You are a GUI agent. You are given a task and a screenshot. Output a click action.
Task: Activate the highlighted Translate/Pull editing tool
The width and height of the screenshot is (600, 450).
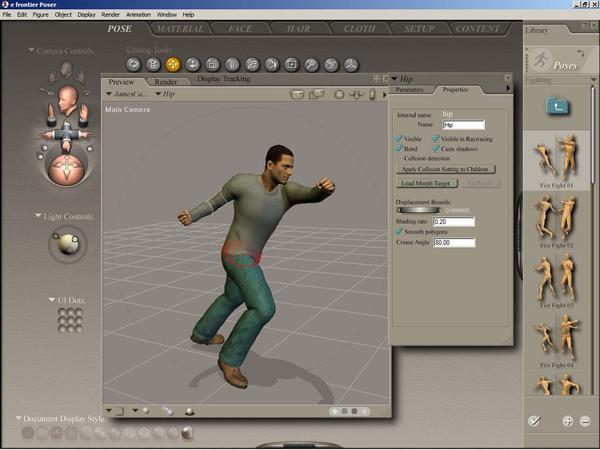pos(172,64)
